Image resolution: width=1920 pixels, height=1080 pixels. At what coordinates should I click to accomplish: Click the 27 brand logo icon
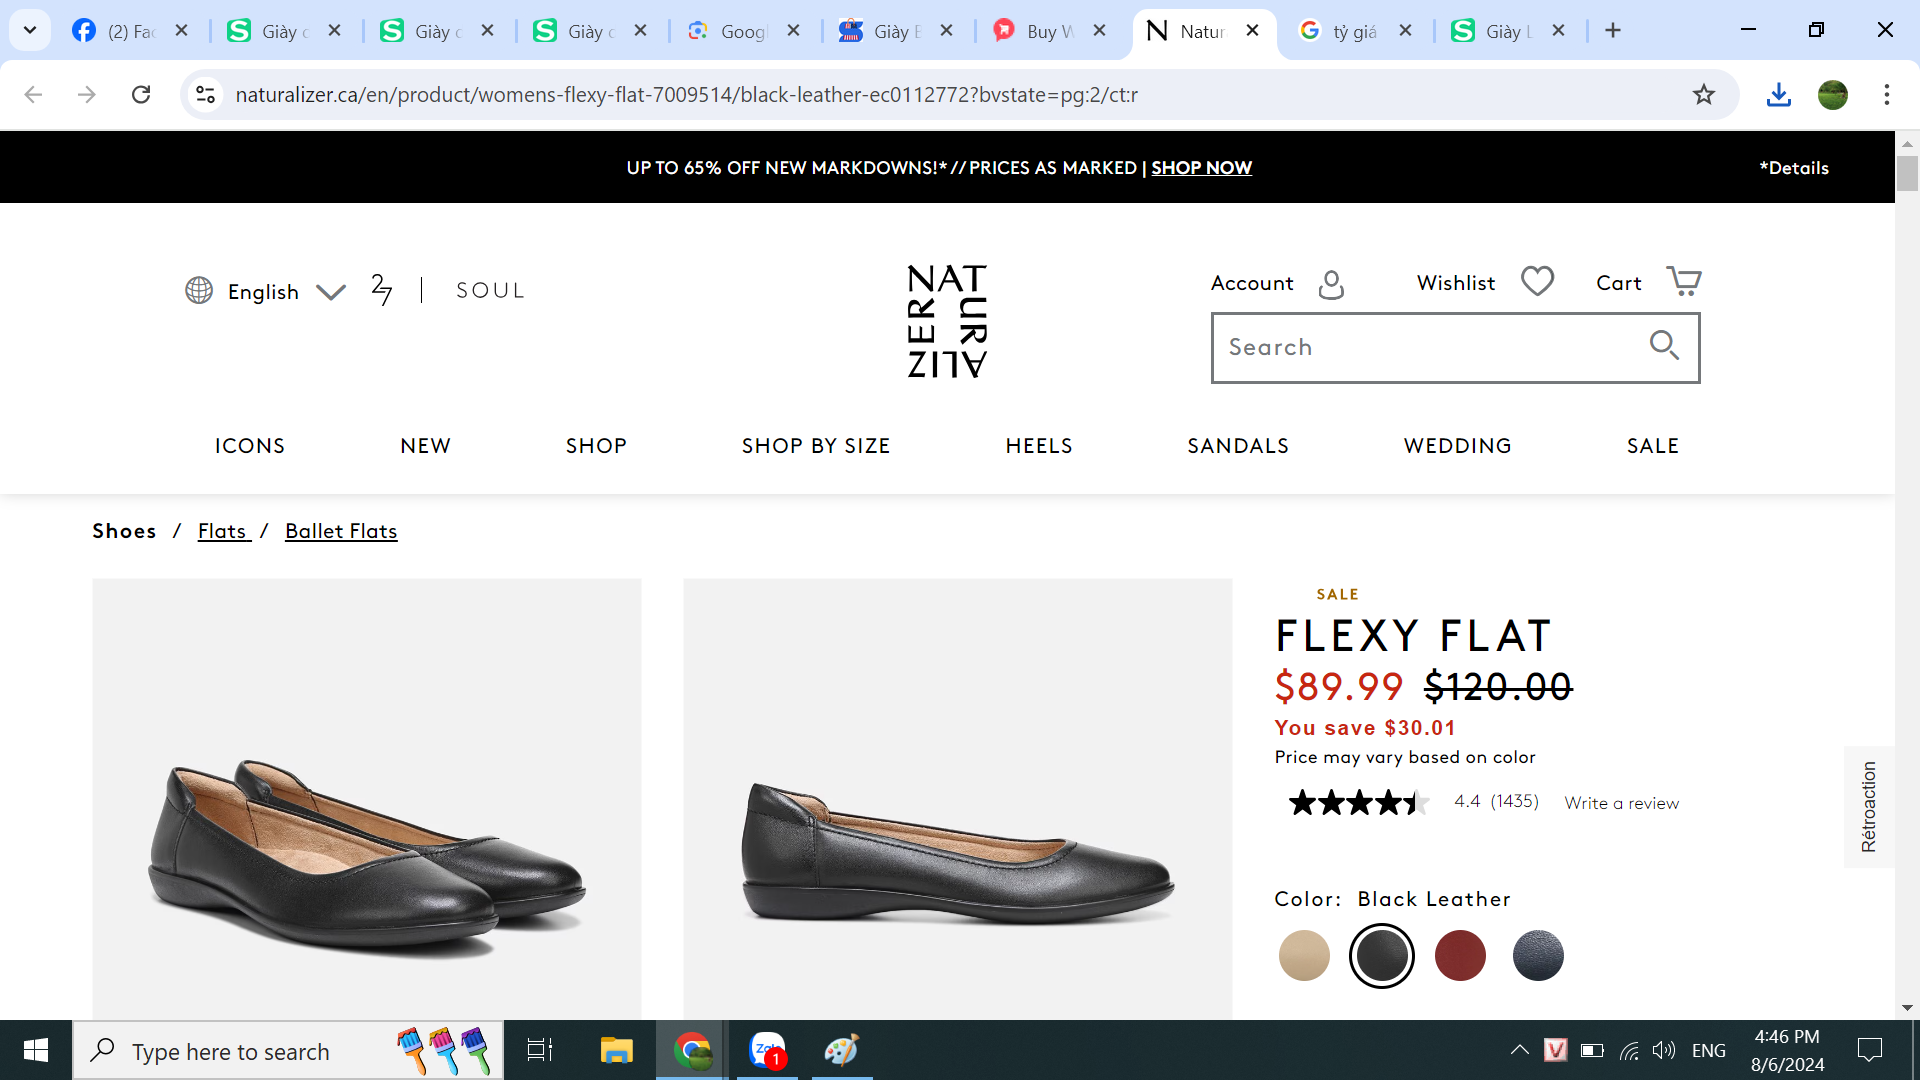click(x=381, y=290)
